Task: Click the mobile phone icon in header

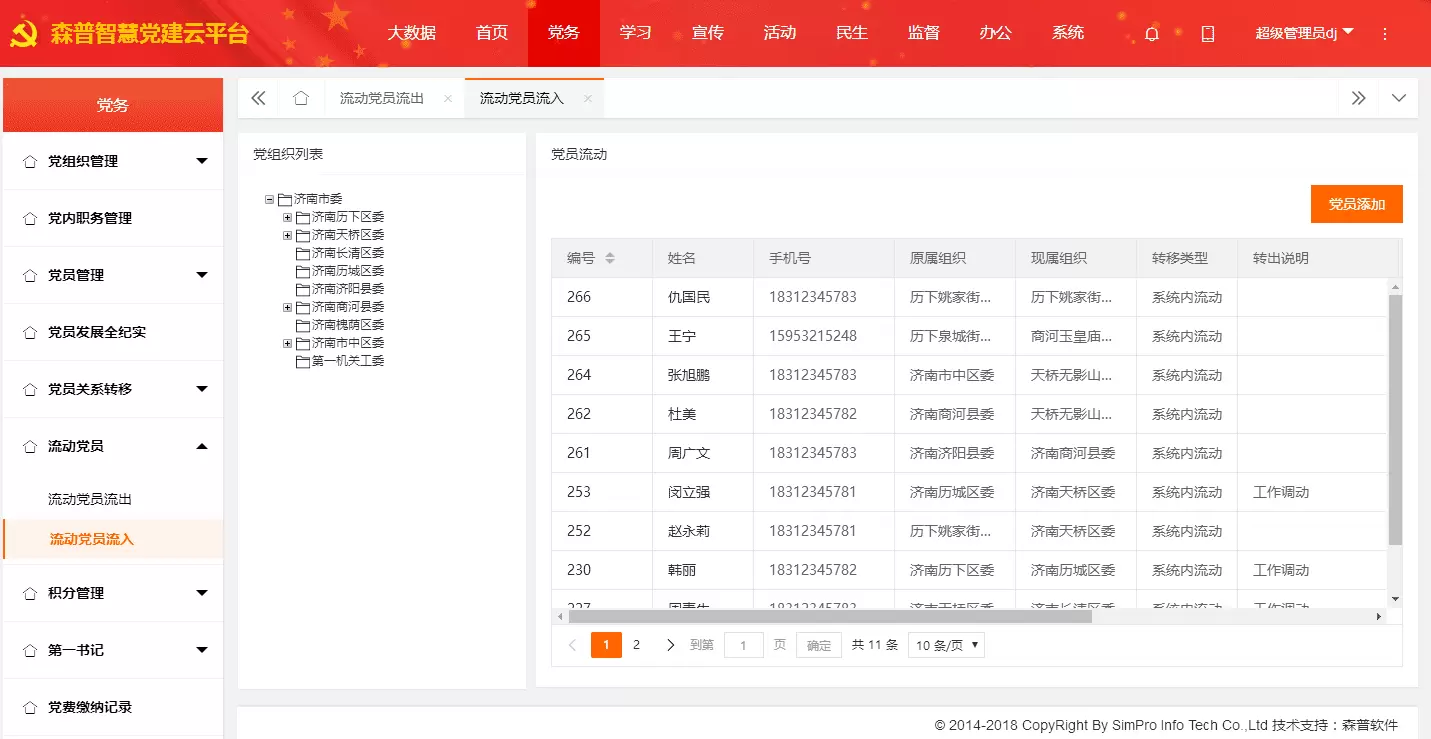Action: pos(1208,33)
